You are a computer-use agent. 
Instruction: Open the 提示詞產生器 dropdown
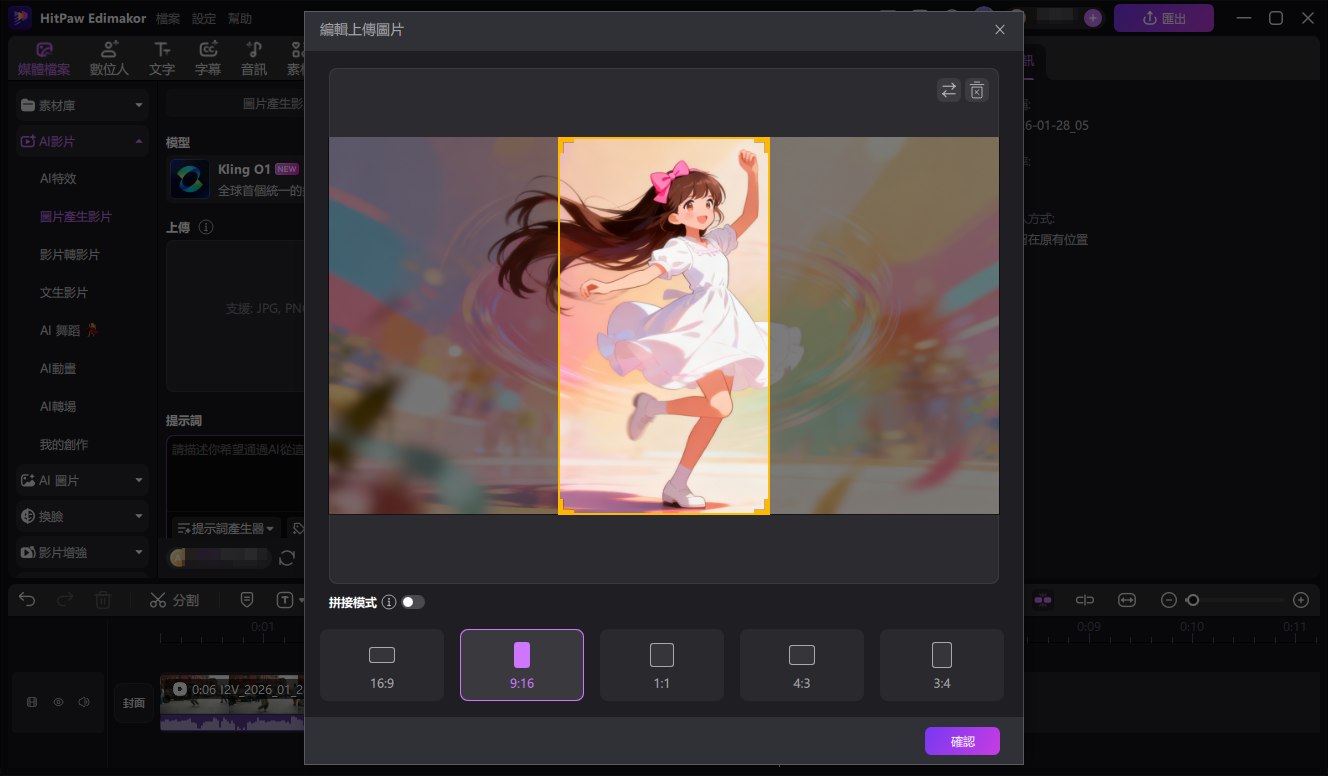click(x=224, y=527)
